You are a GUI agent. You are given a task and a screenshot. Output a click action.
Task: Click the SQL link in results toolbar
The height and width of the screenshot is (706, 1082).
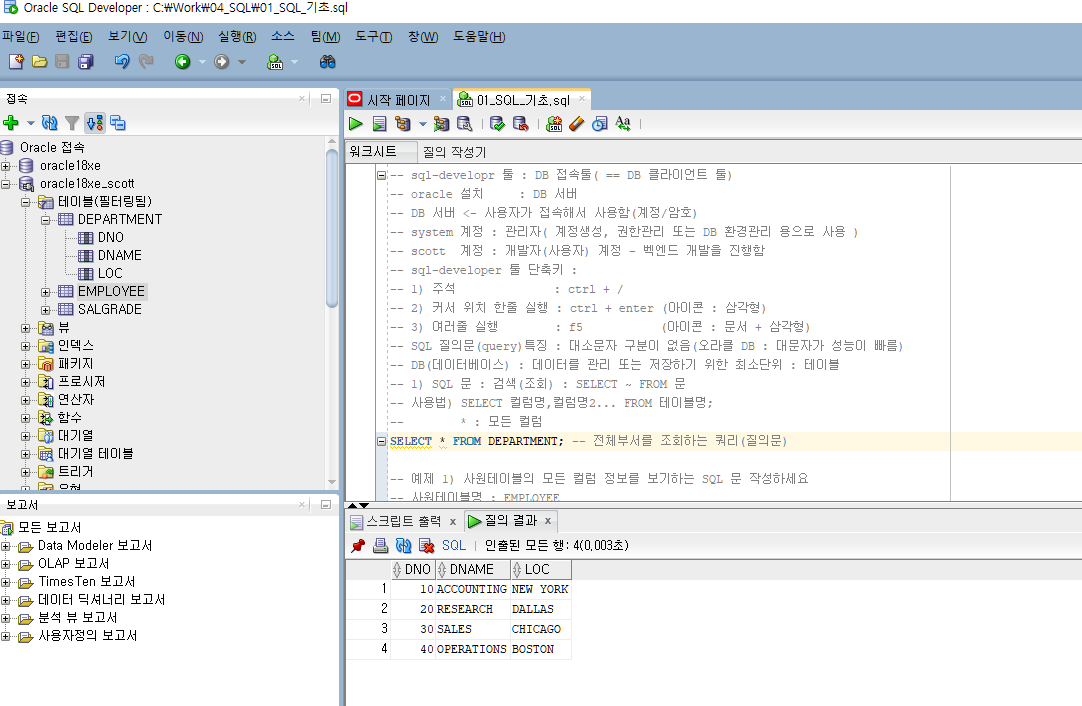coord(453,545)
